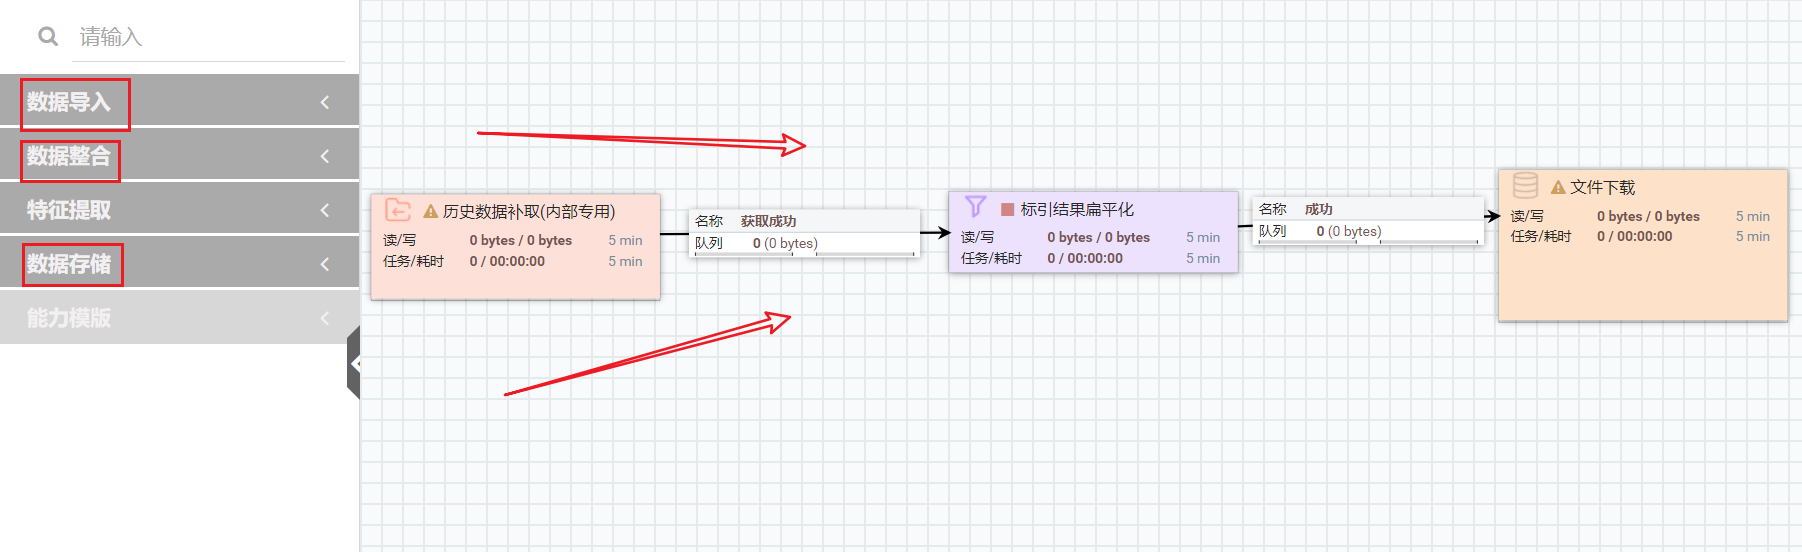Expand 数据导入 using its chevron
Image resolution: width=1802 pixels, height=552 pixels.
325,102
